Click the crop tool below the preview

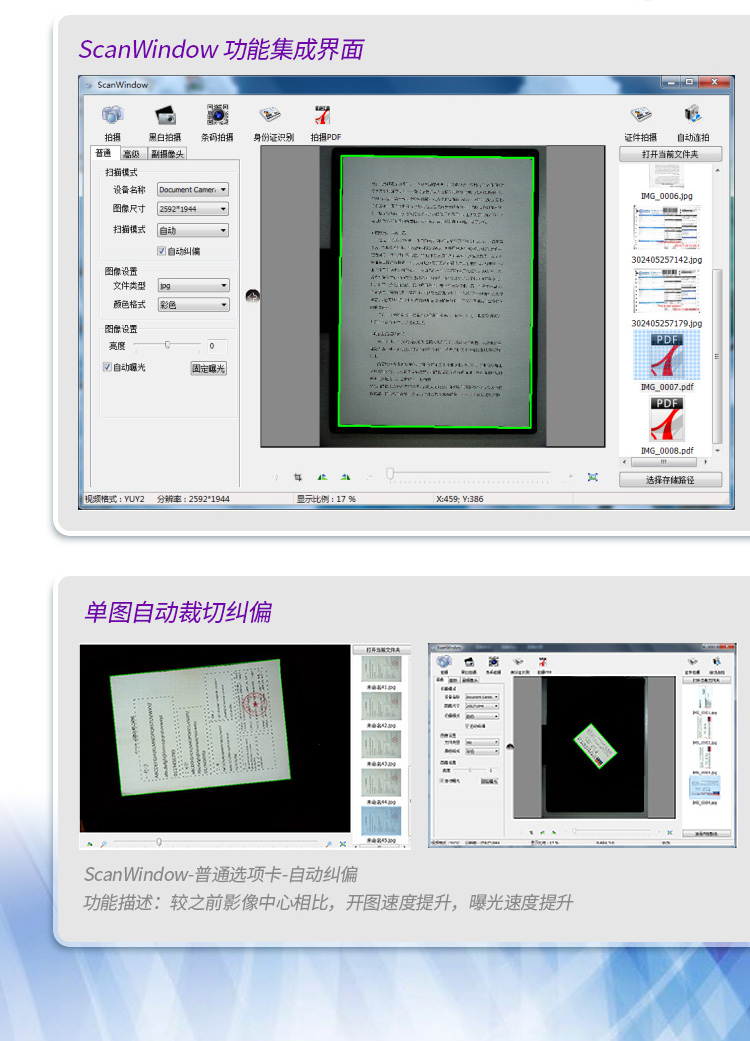[298, 477]
